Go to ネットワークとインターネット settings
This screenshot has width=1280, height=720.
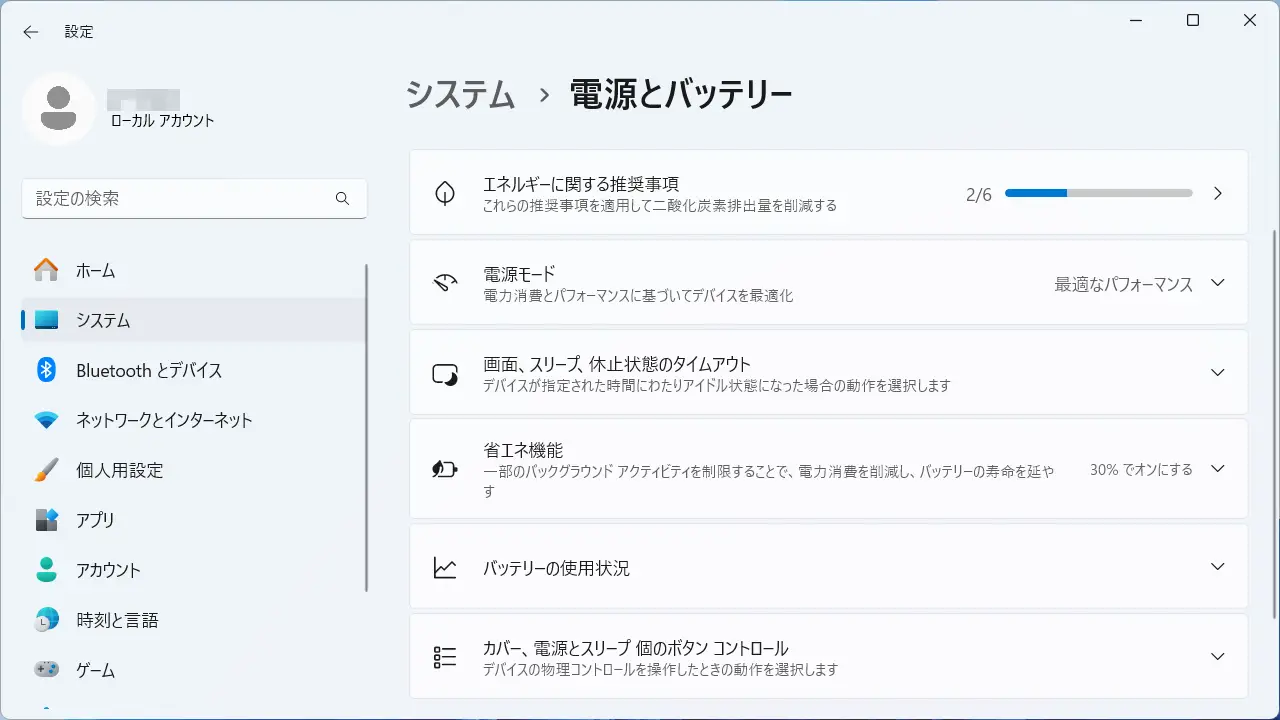(164, 421)
